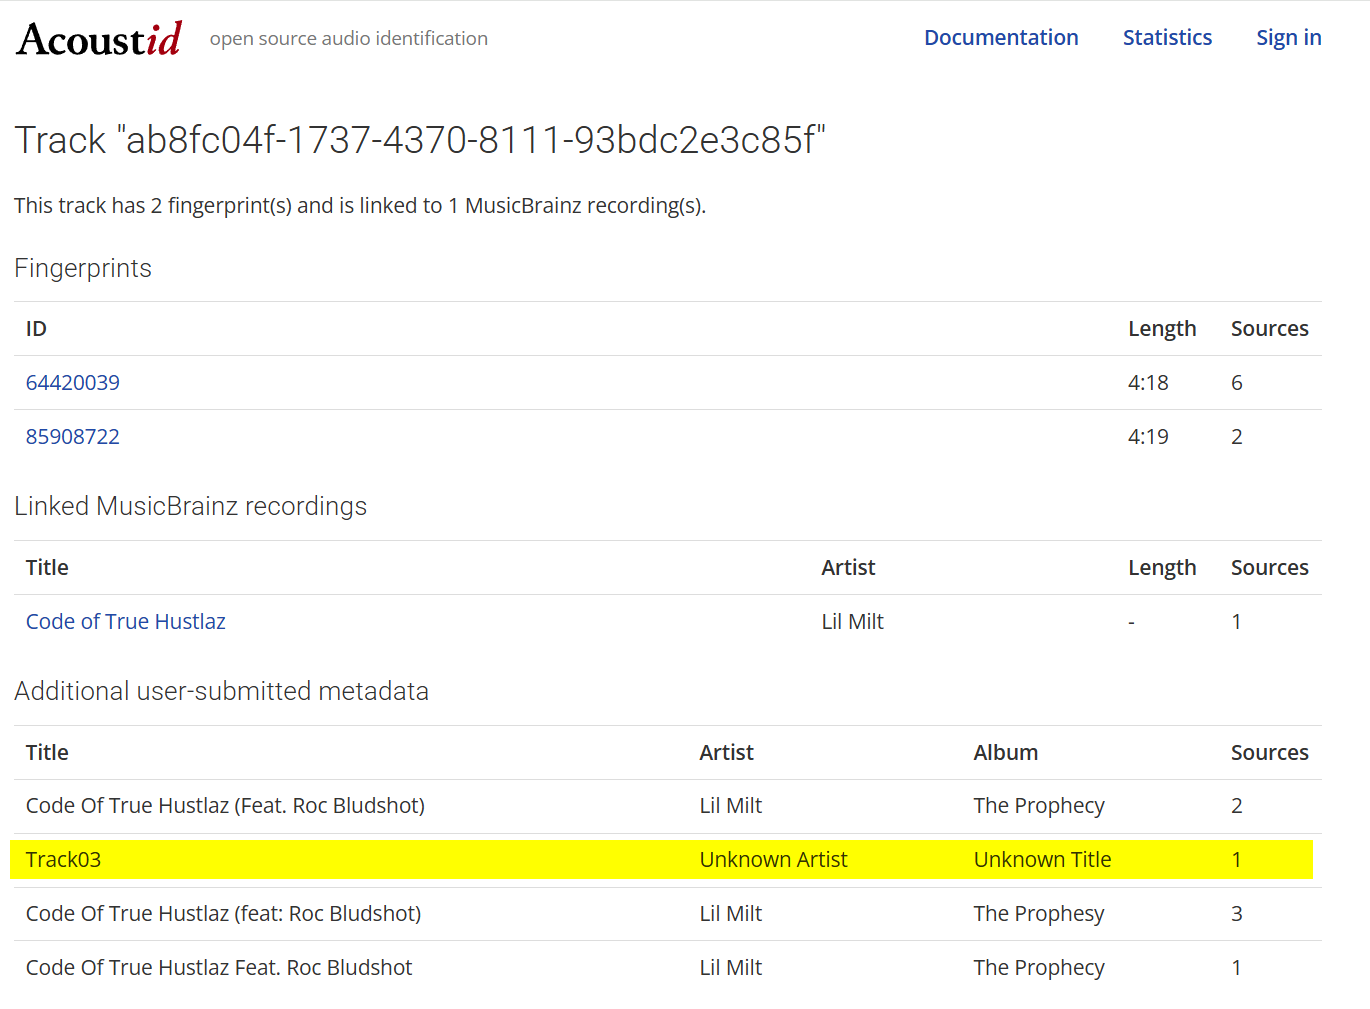Click the Fingerprints section heading
Image resolution: width=1370 pixels, height=1009 pixels.
click(x=83, y=269)
